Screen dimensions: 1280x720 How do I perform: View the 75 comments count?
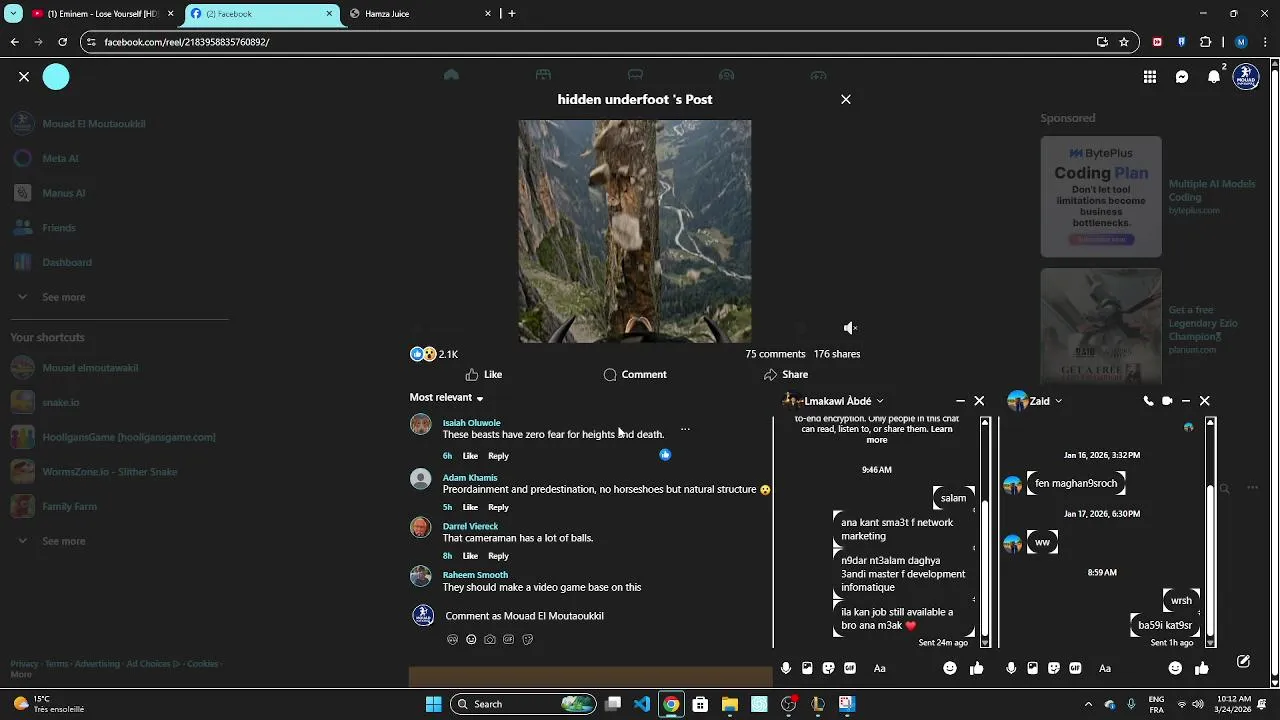[x=775, y=354]
